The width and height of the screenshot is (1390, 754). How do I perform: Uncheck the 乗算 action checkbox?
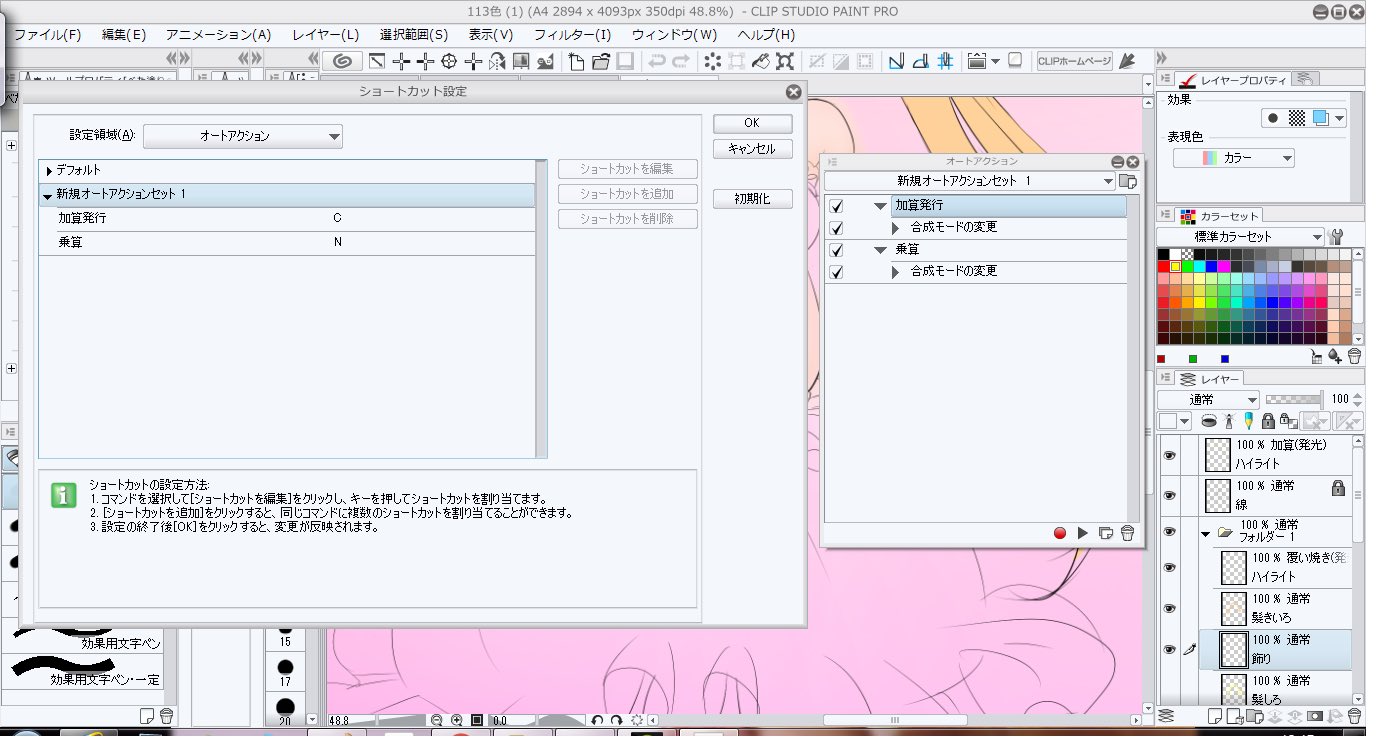(837, 250)
